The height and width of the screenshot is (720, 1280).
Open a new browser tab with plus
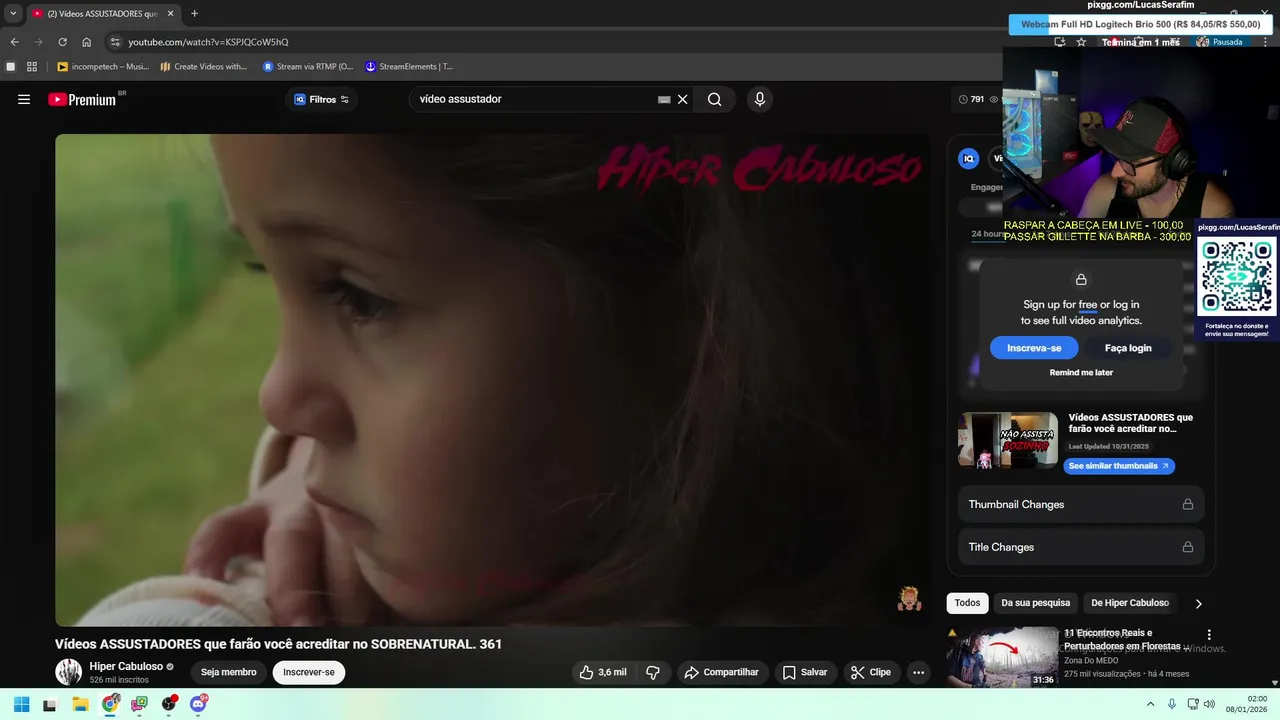click(194, 13)
